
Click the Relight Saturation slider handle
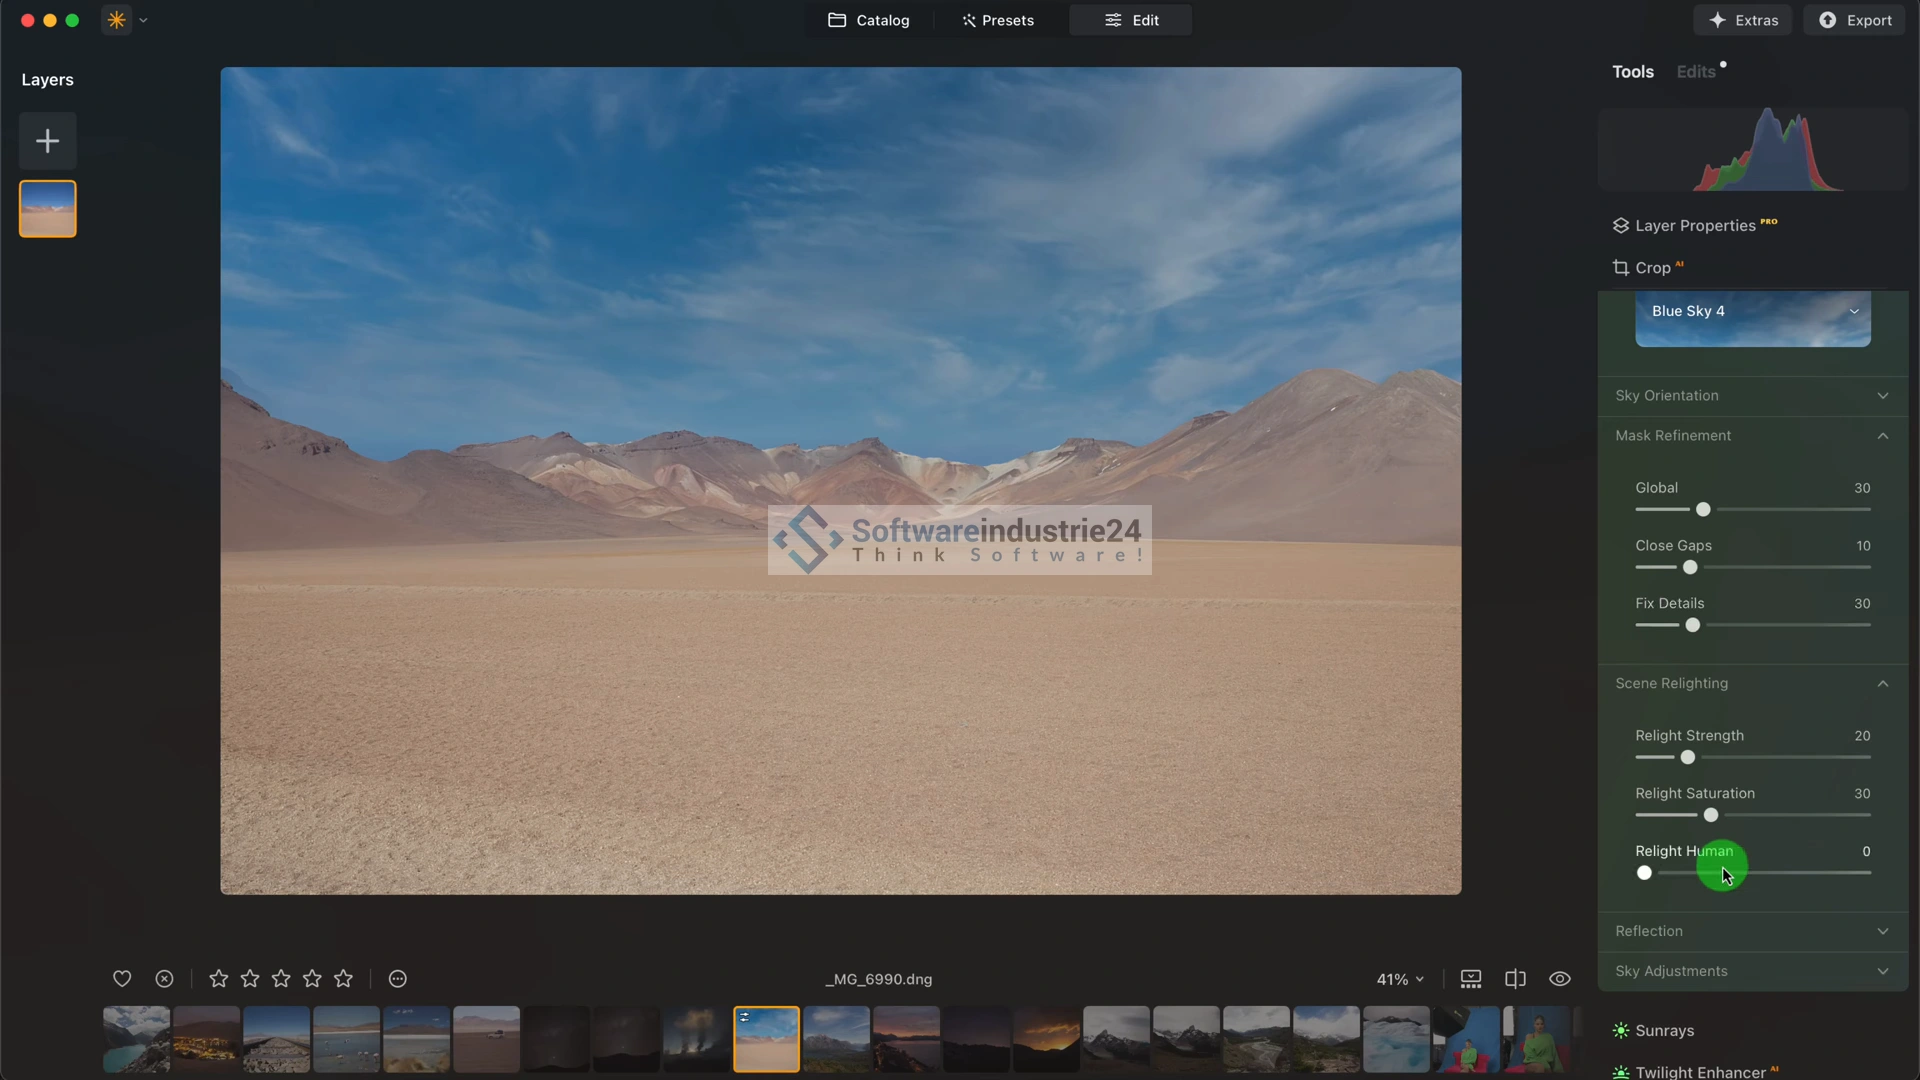click(1711, 815)
